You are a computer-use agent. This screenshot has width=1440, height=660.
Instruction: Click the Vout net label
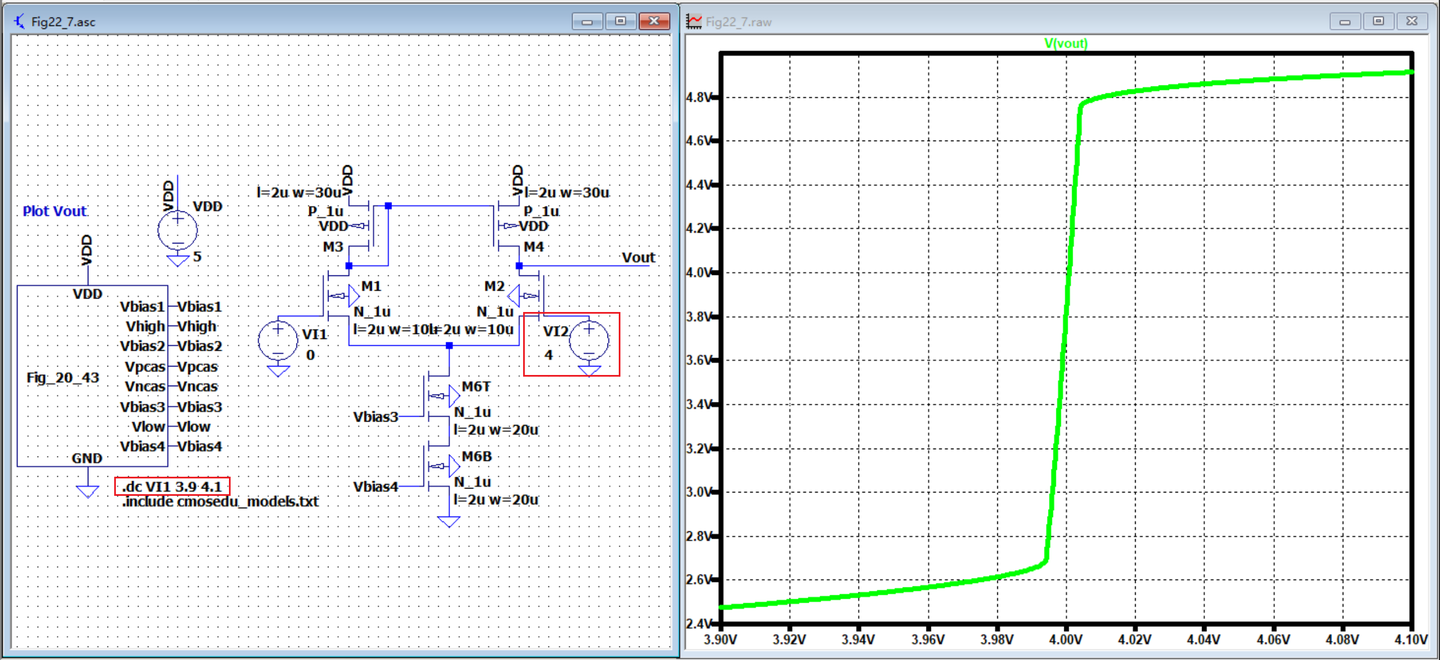pyautogui.click(x=637, y=257)
